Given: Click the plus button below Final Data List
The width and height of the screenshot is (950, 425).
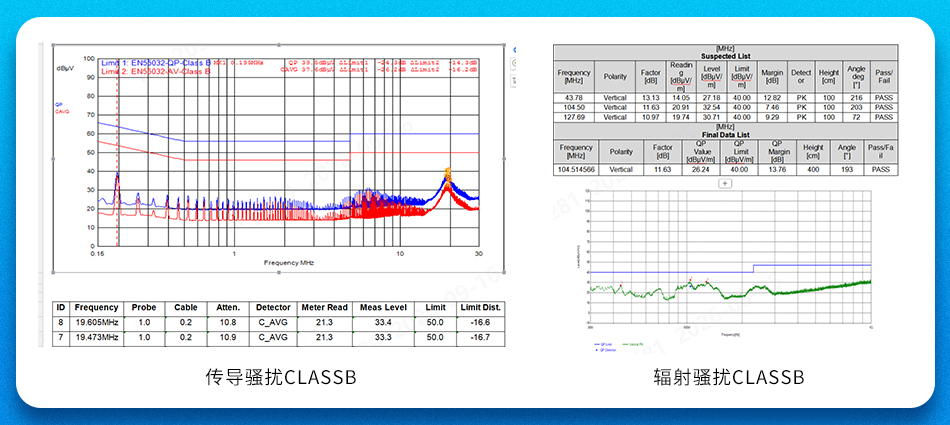Looking at the screenshot, I should (x=725, y=182).
